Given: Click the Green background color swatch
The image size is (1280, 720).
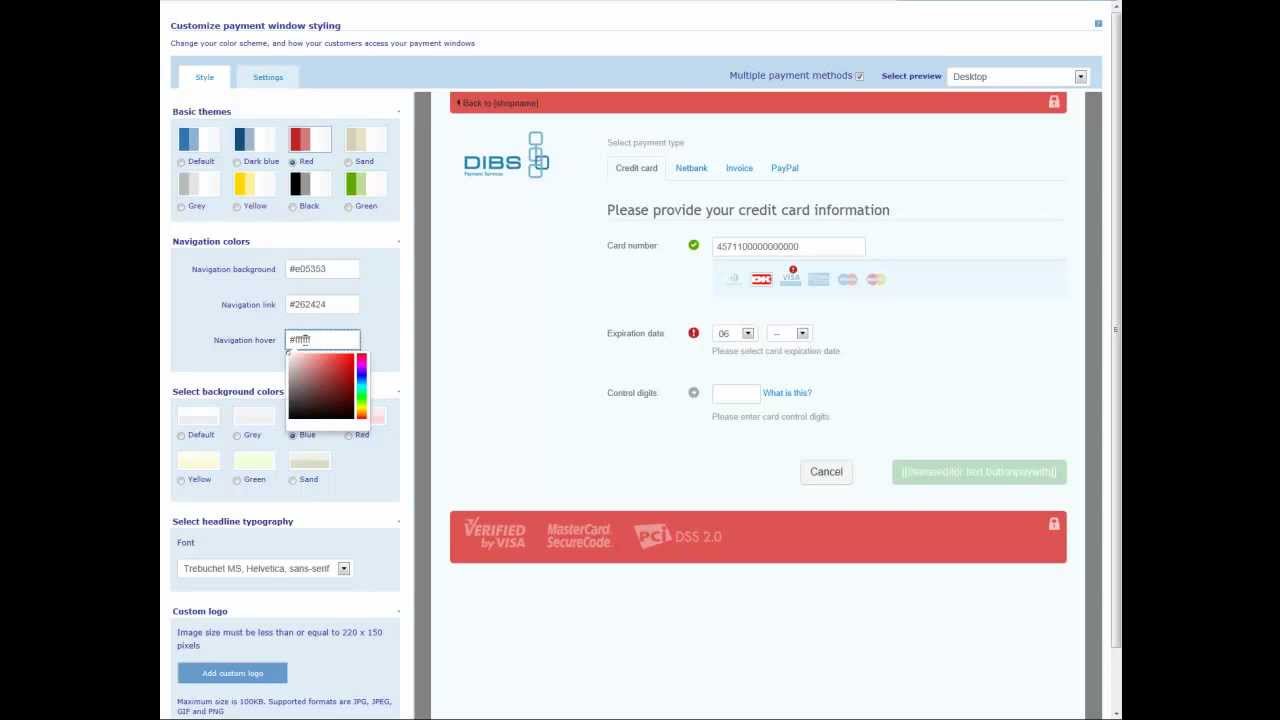Looking at the screenshot, I should [x=254, y=461].
